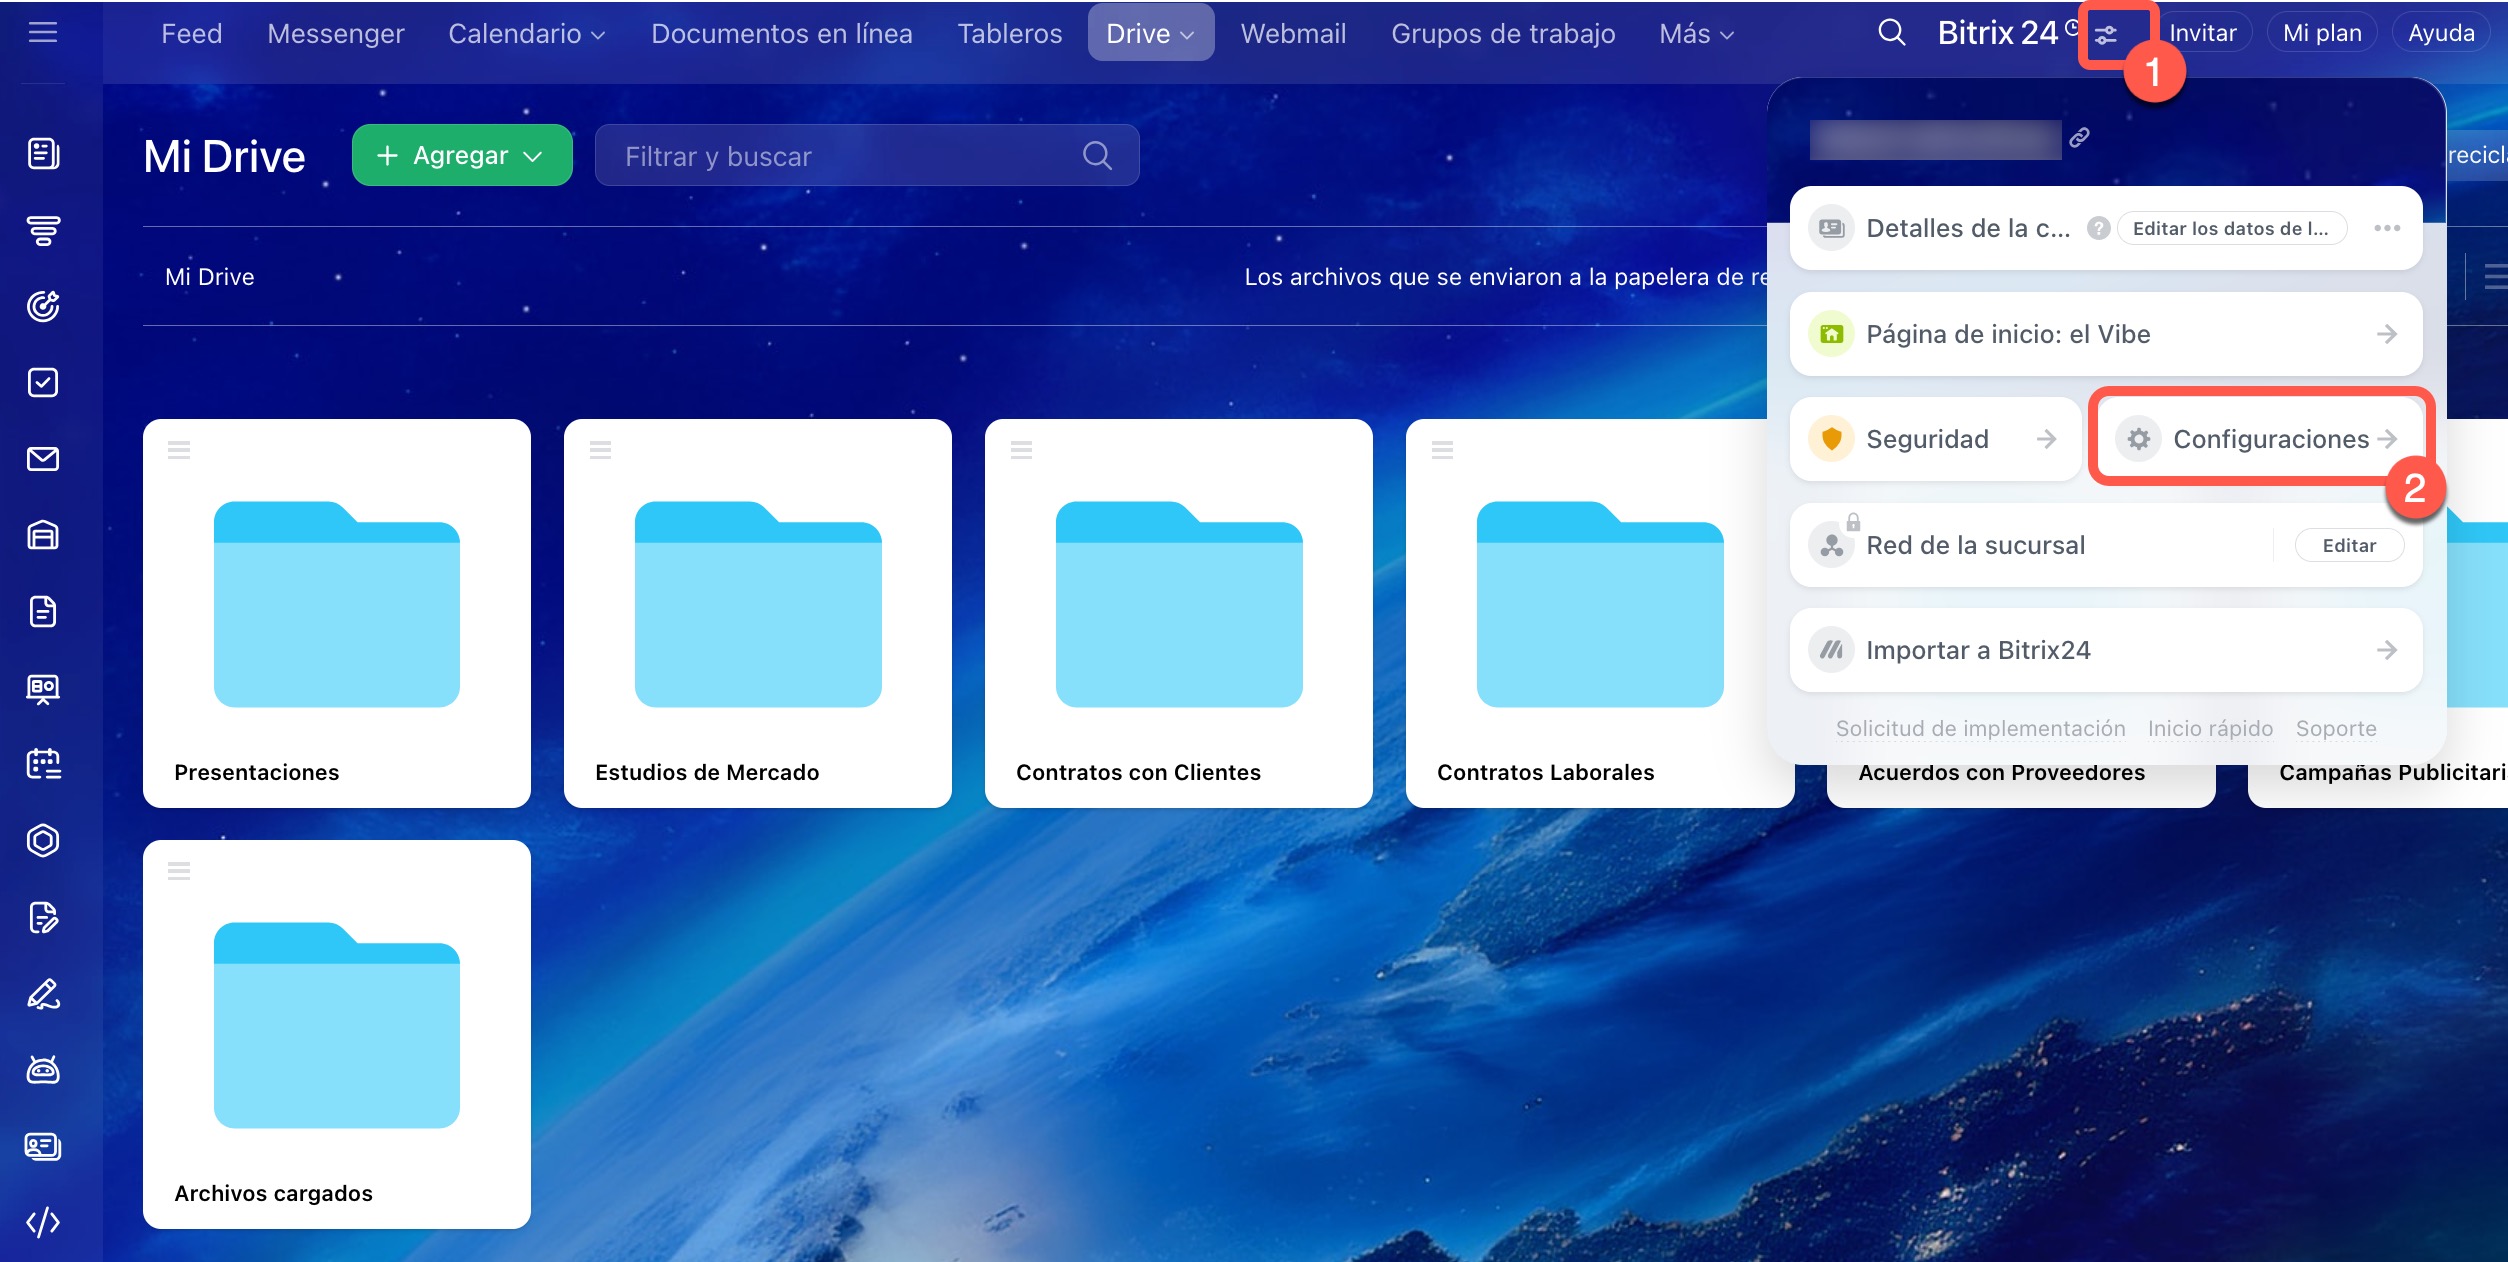Expand the Calendario menu chevron
This screenshot has height=1262, width=2508.
[x=598, y=34]
